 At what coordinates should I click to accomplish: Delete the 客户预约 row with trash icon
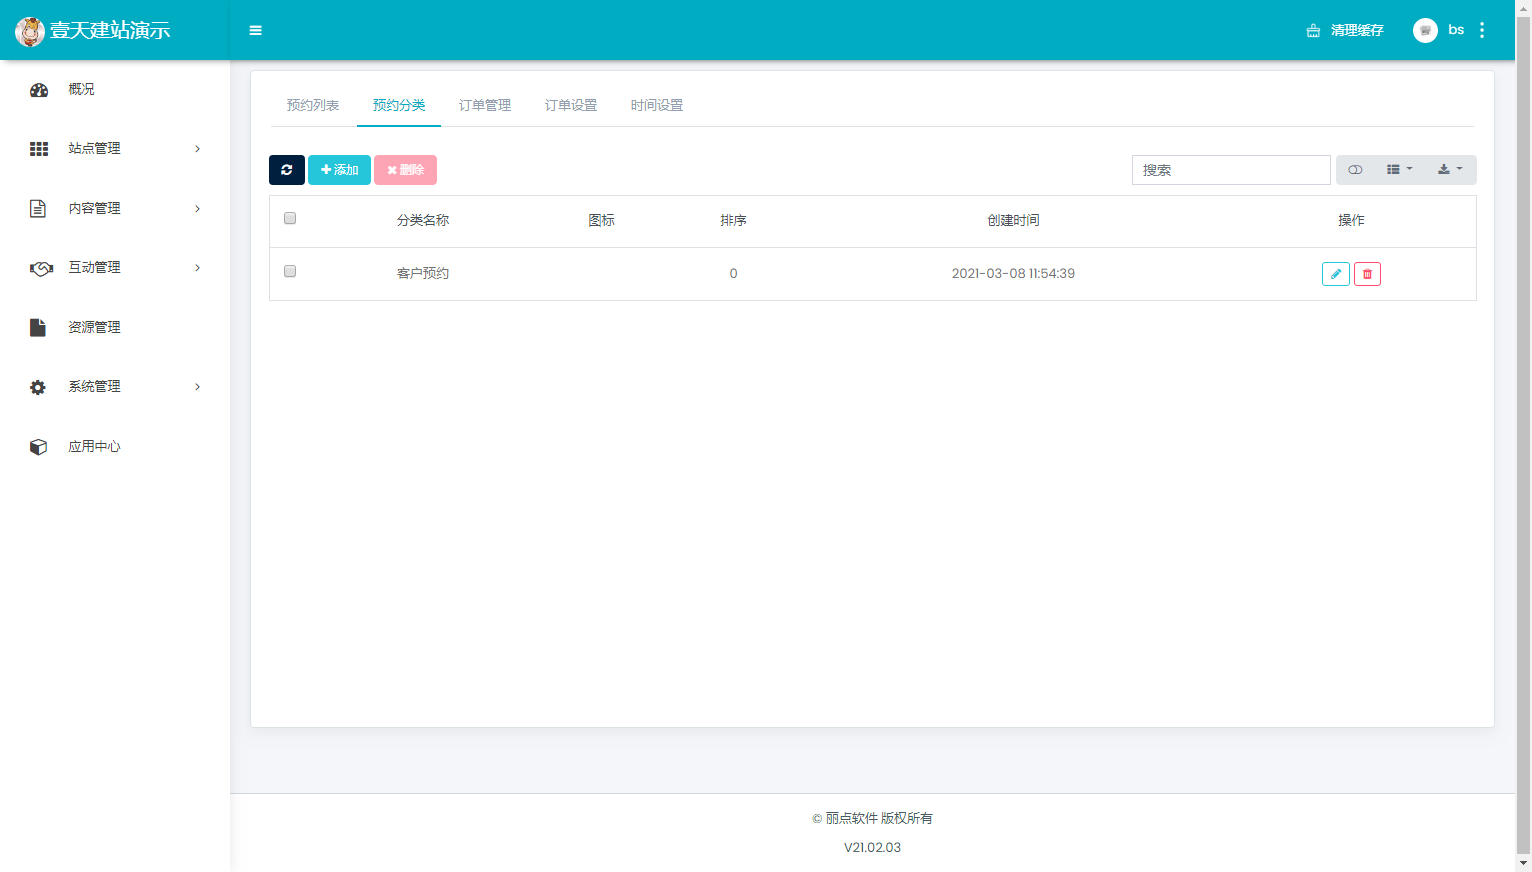coord(1367,274)
